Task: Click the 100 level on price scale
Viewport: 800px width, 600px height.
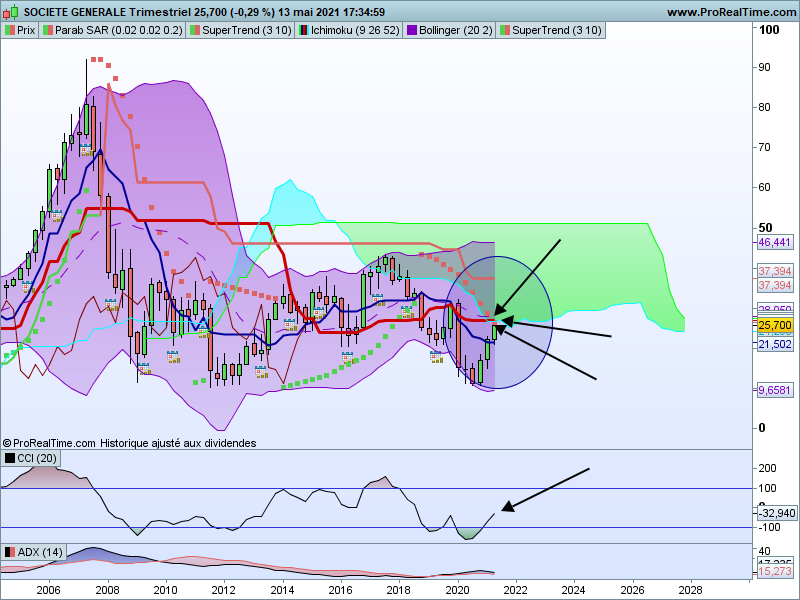Action: point(769,30)
